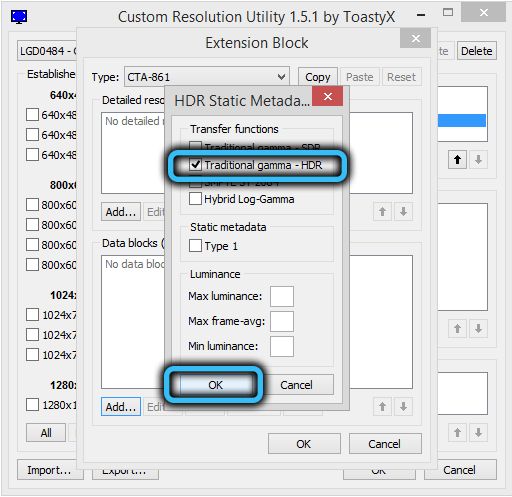Toggle the second 800x60 resolution checkbox
The height and width of the screenshot is (497, 512).
32,225
